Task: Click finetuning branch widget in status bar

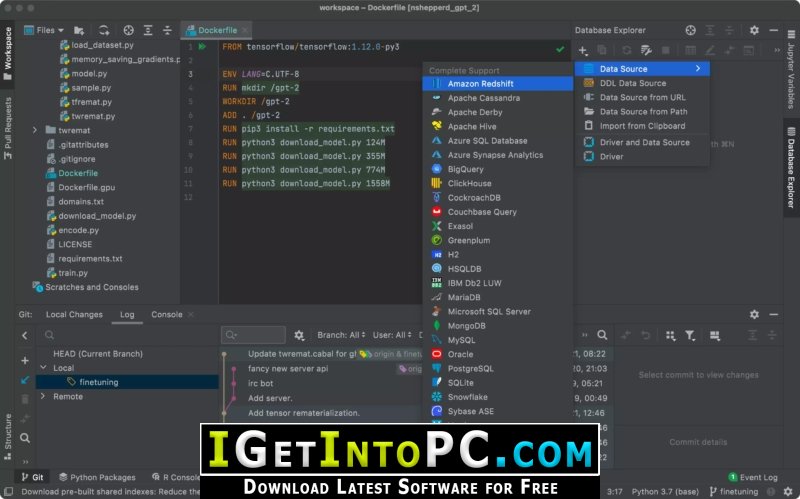Action: (x=734, y=491)
